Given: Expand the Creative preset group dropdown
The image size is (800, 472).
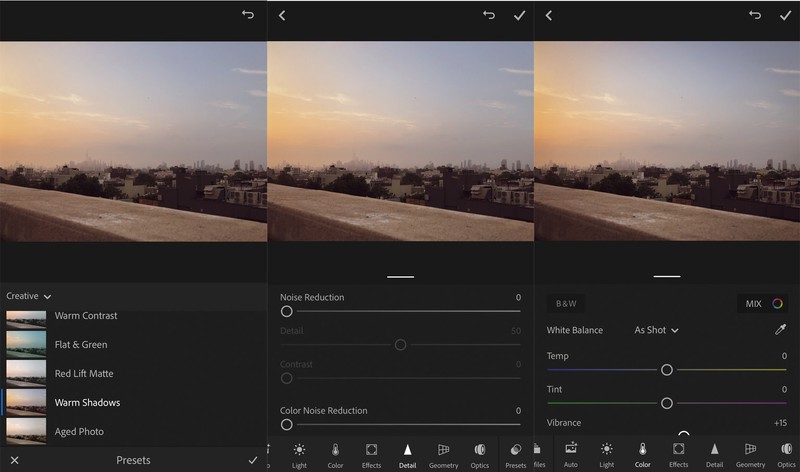Looking at the screenshot, I should [x=29, y=296].
